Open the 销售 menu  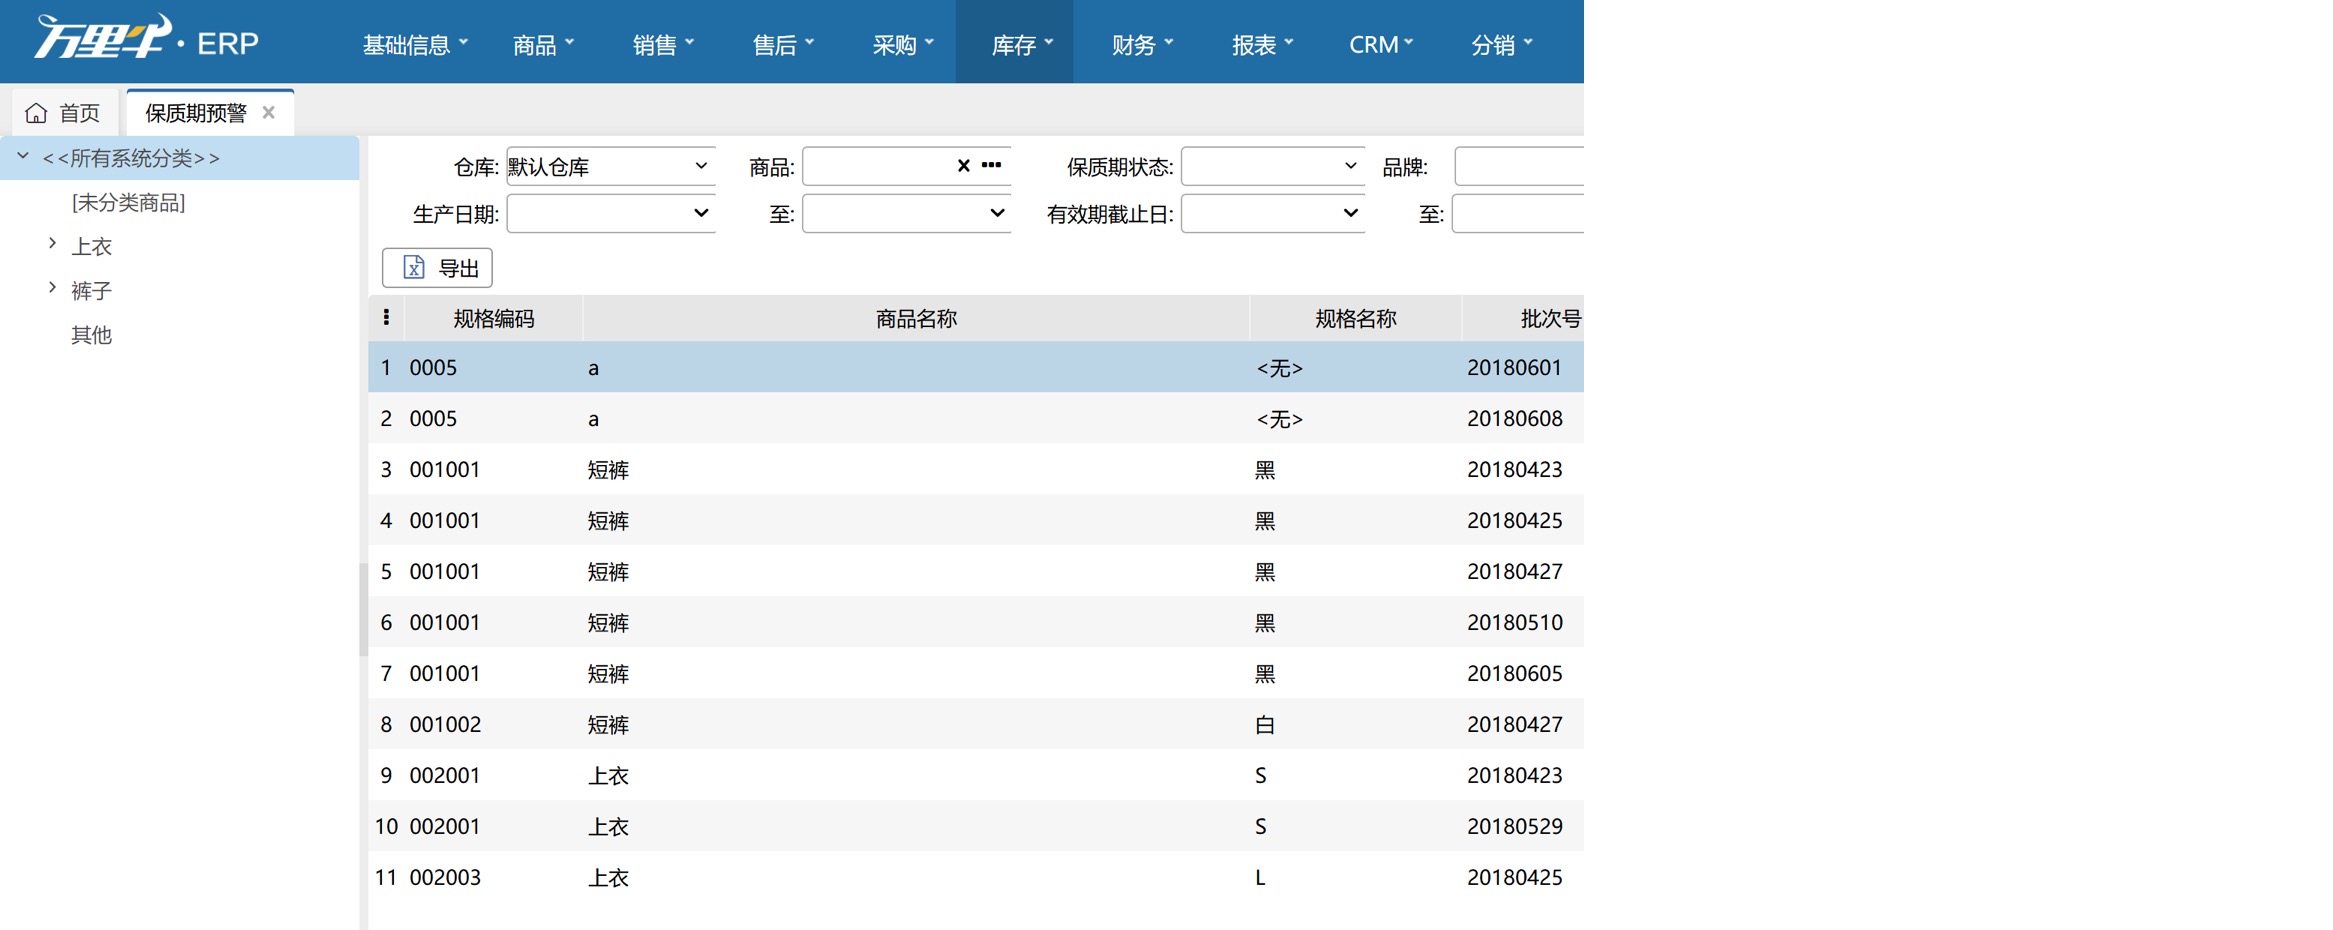tap(663, 45)
